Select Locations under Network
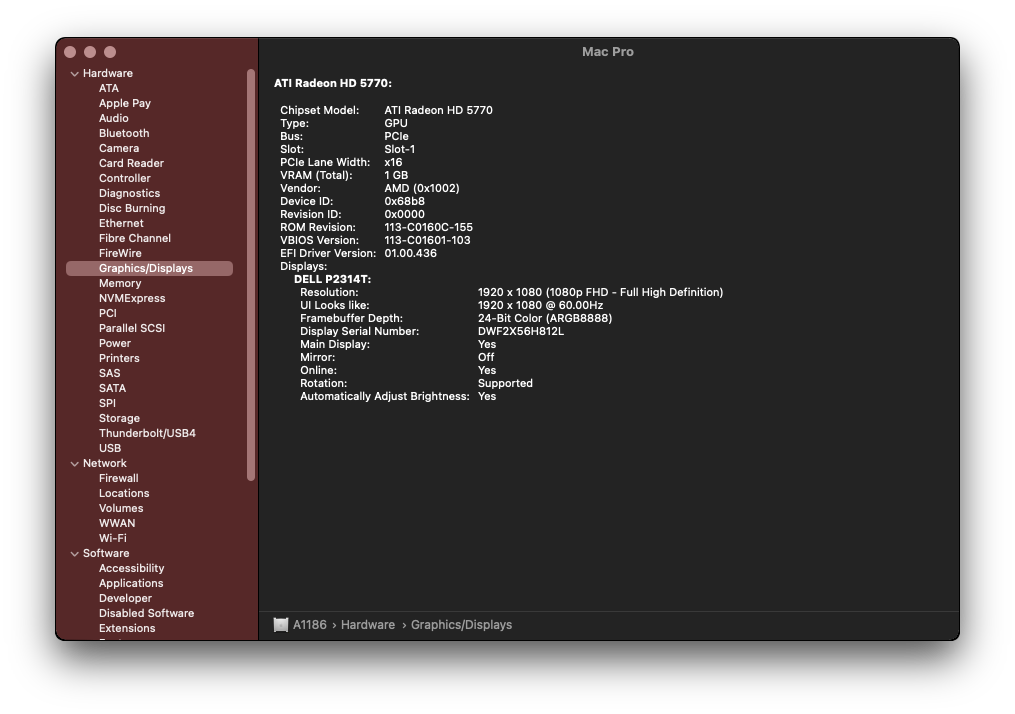 pos(124,493)
